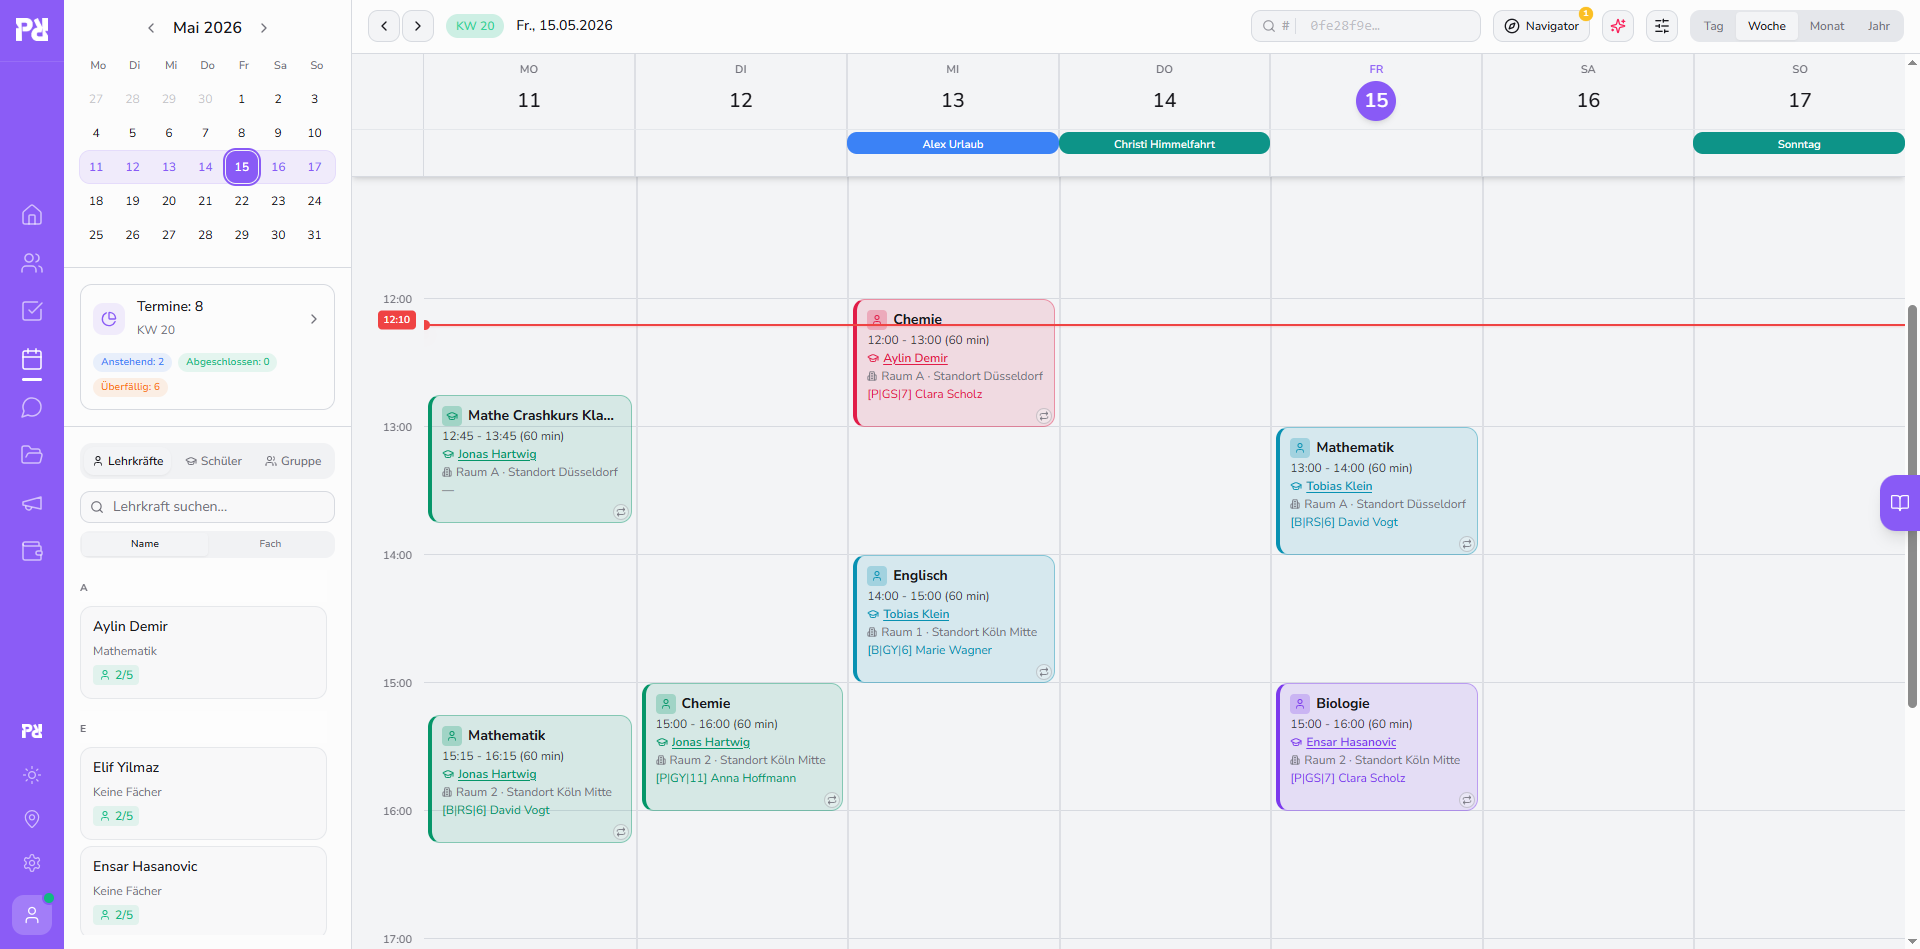
Task: Open the folder icon in sidebar
Action: point(32,455)
